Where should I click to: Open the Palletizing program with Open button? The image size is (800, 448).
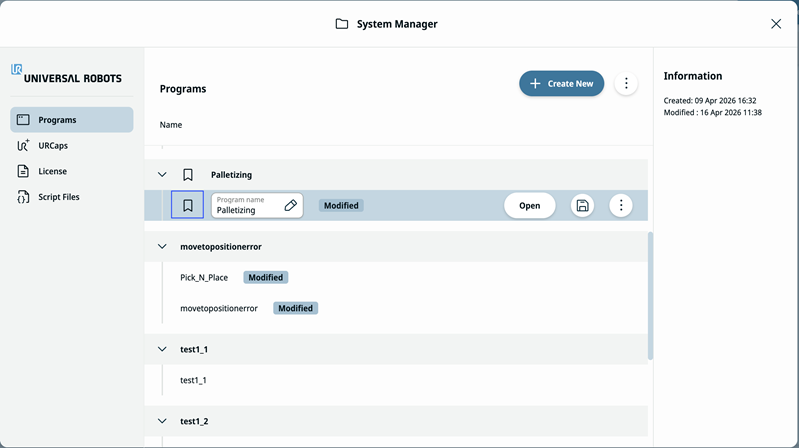(x=530, y=206)
